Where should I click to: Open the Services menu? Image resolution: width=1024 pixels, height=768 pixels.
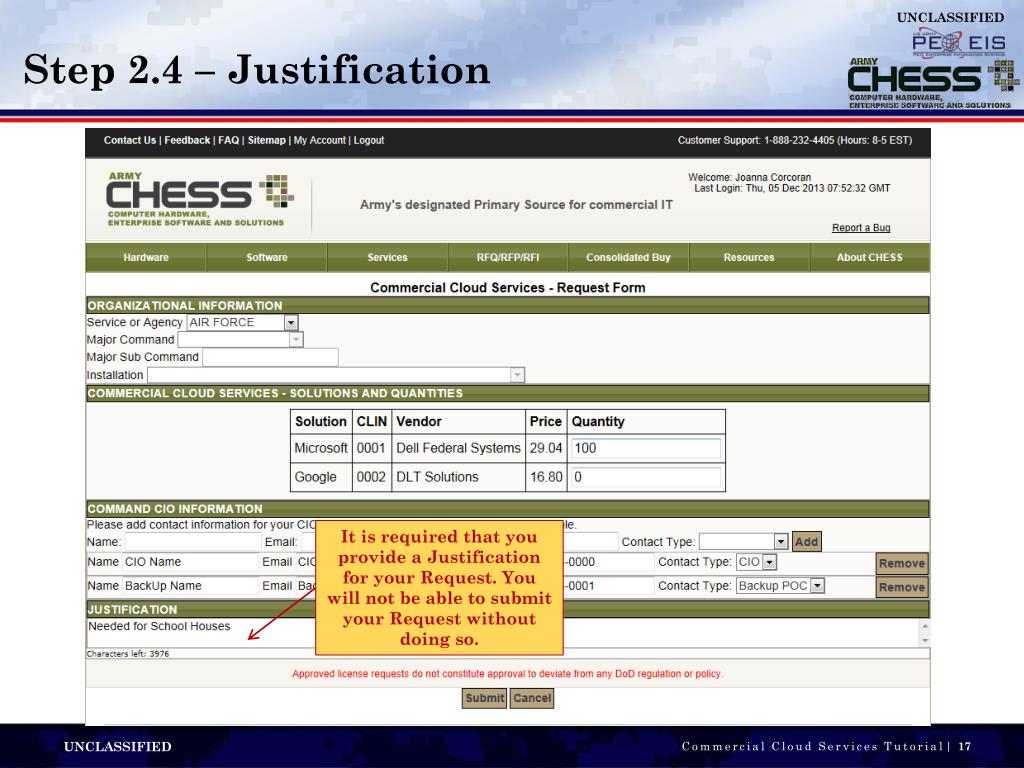pyautogui.click(x=387, y=257)
